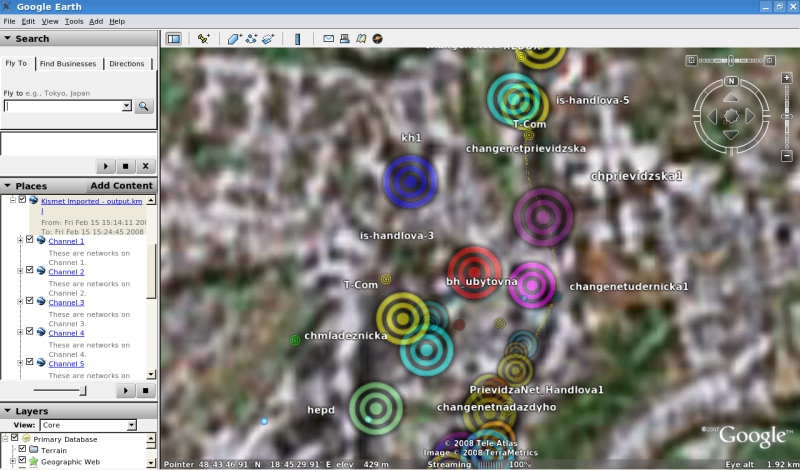
Task: Click the search magnifier button
Action: pyautogui.click(x=144, y=106)
